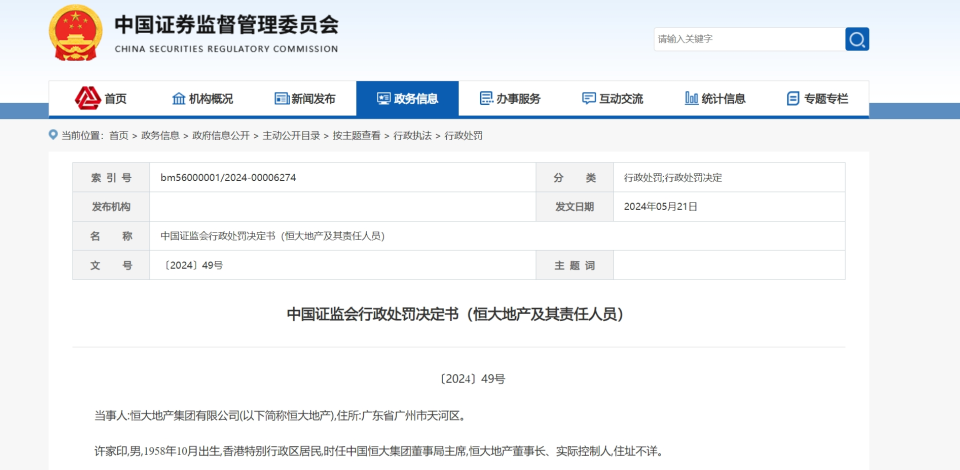Click 行政执法 breadcrumb link
The height and width of the screenshot is (470, 960).
tap(412, 136)
